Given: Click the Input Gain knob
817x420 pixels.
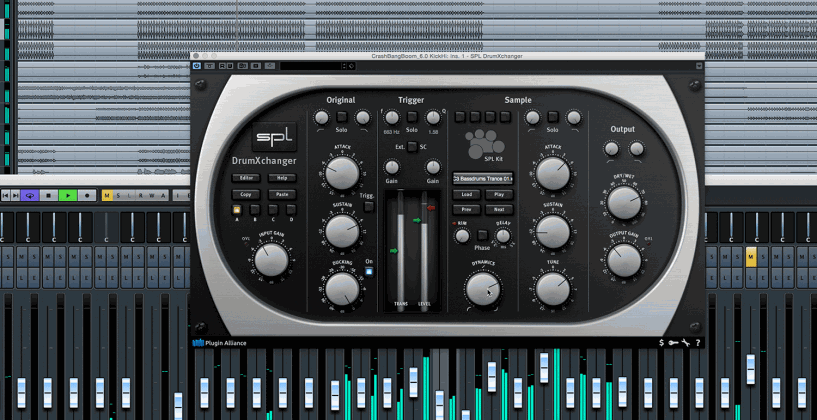Looking at the screenshot, I should point(271,260).
